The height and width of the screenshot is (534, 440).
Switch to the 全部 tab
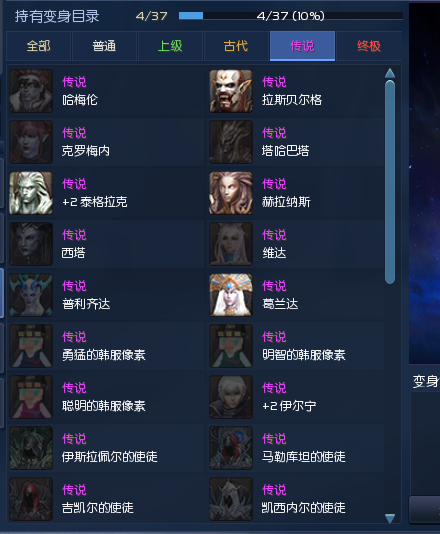click(38, 46)
